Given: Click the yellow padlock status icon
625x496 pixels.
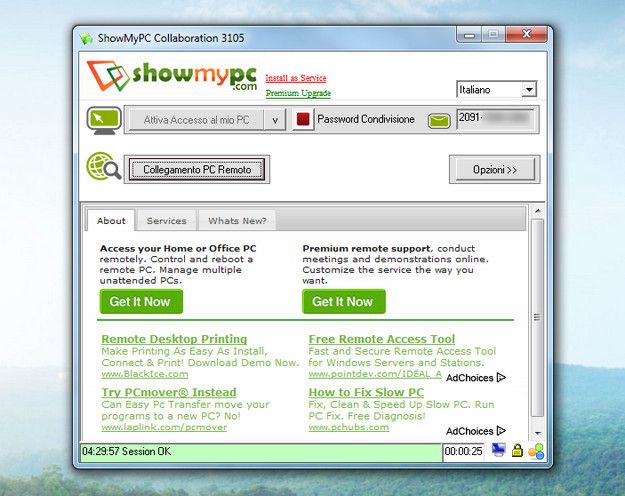Looking at the screenshot, I should [x=517, y=451].
